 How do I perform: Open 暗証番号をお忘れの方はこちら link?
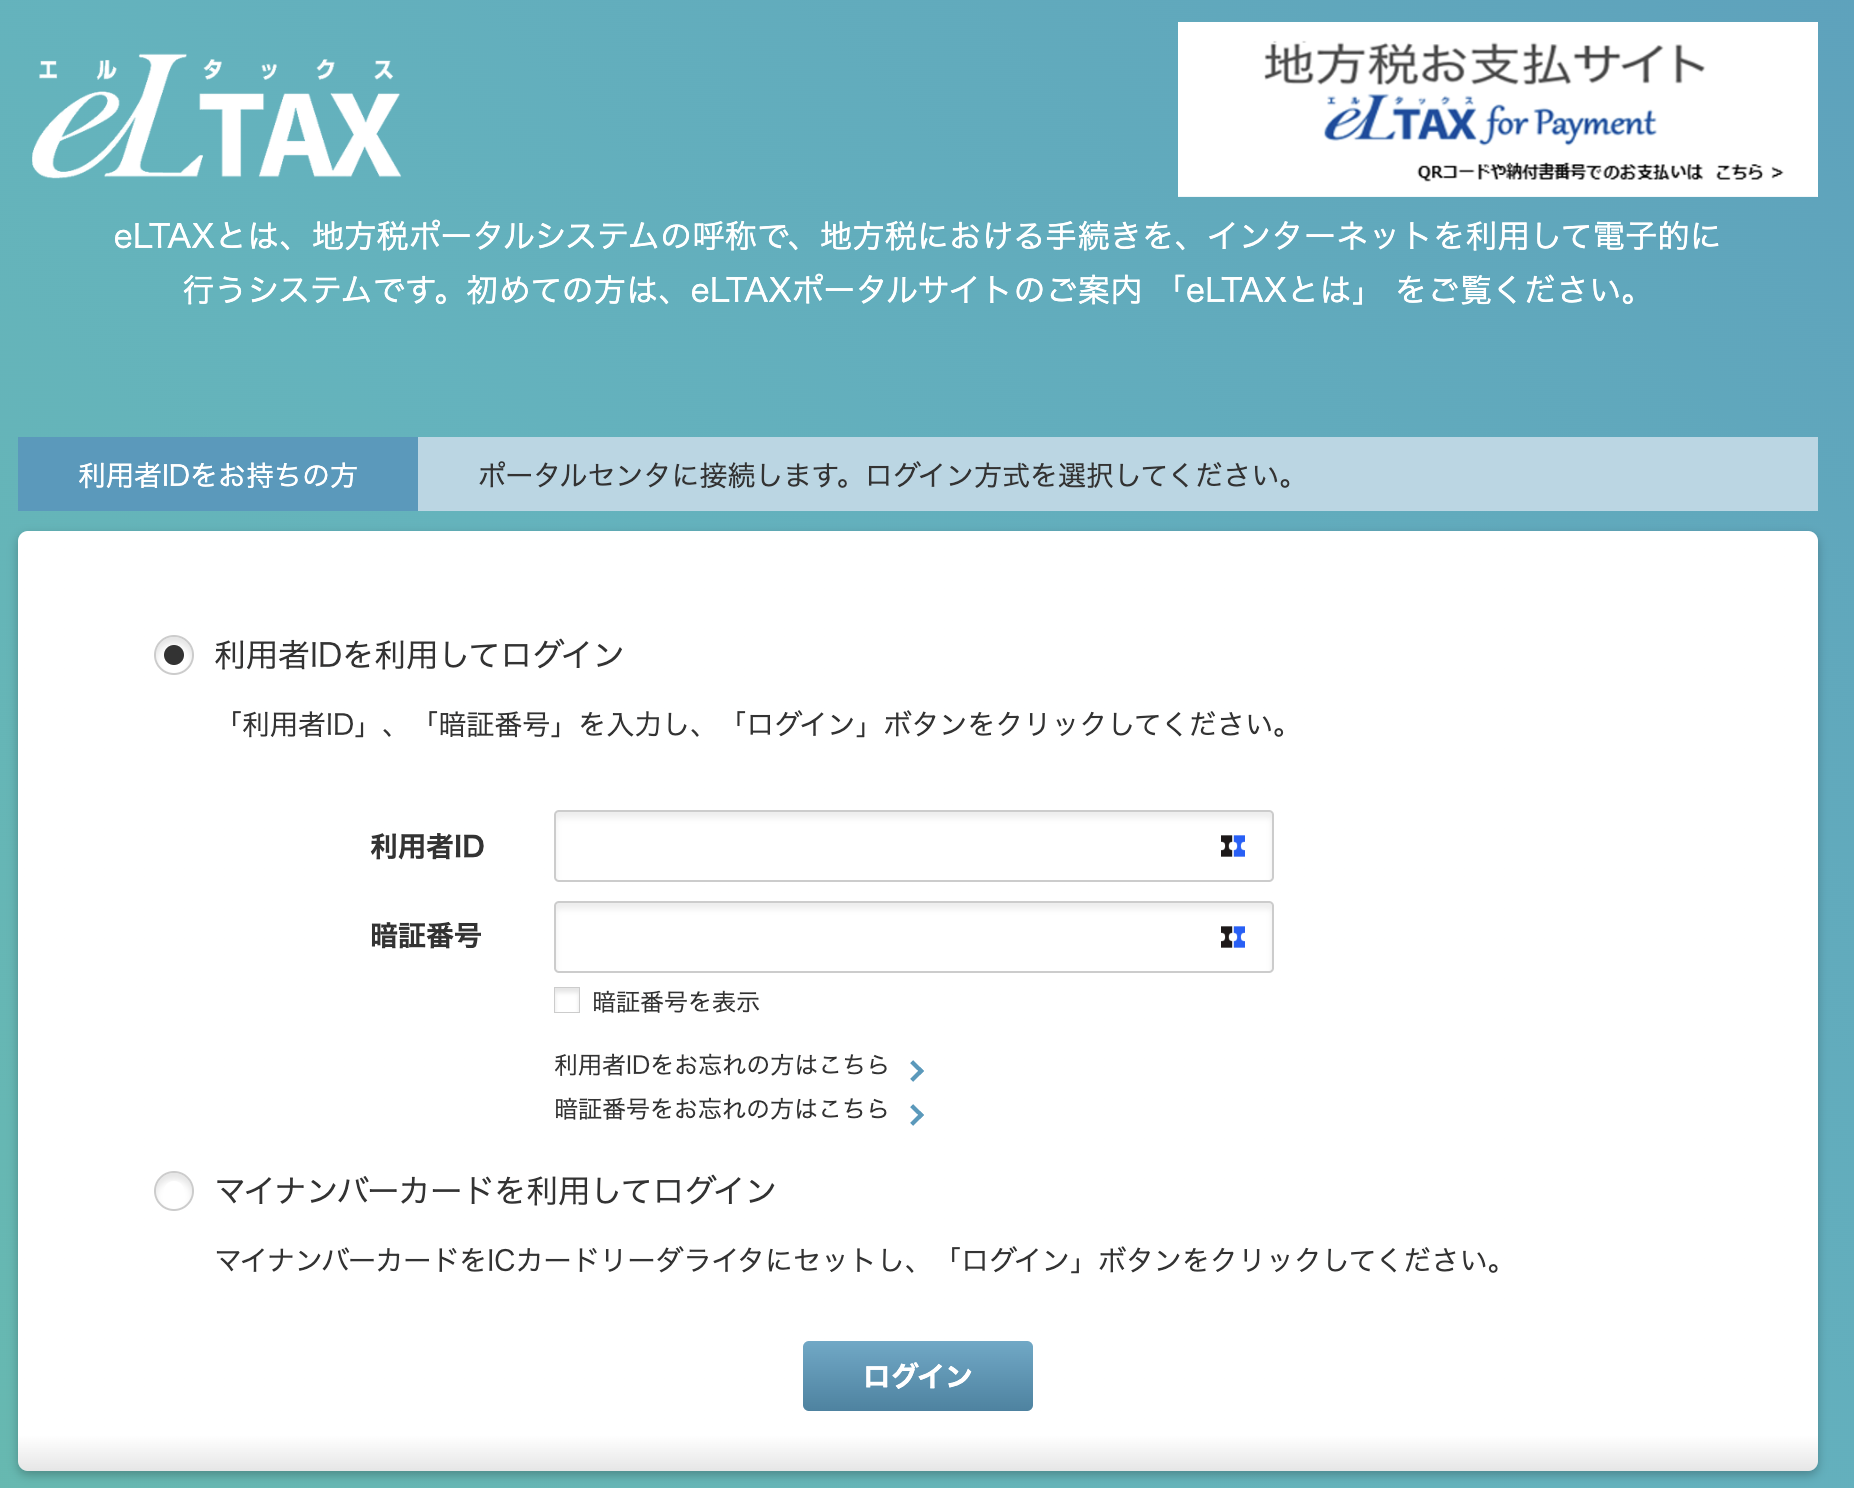click(x=721, y=1109)
